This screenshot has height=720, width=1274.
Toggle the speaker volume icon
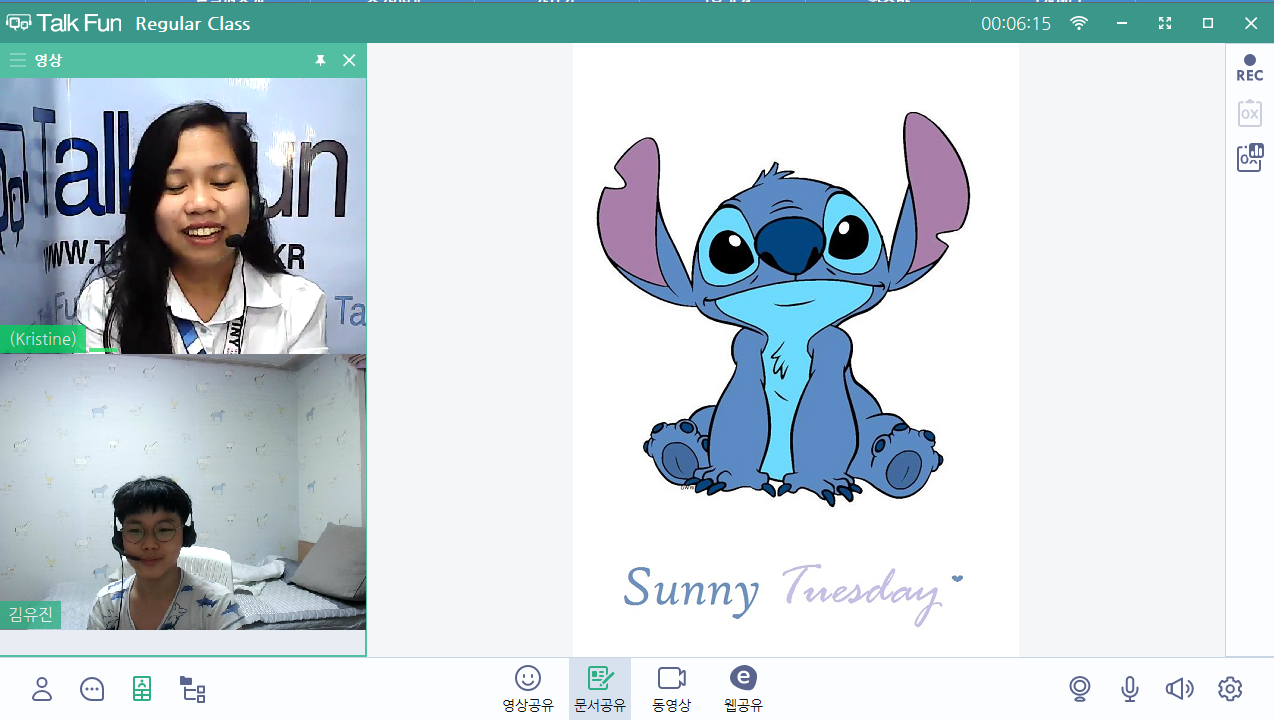coord(1180,689)
